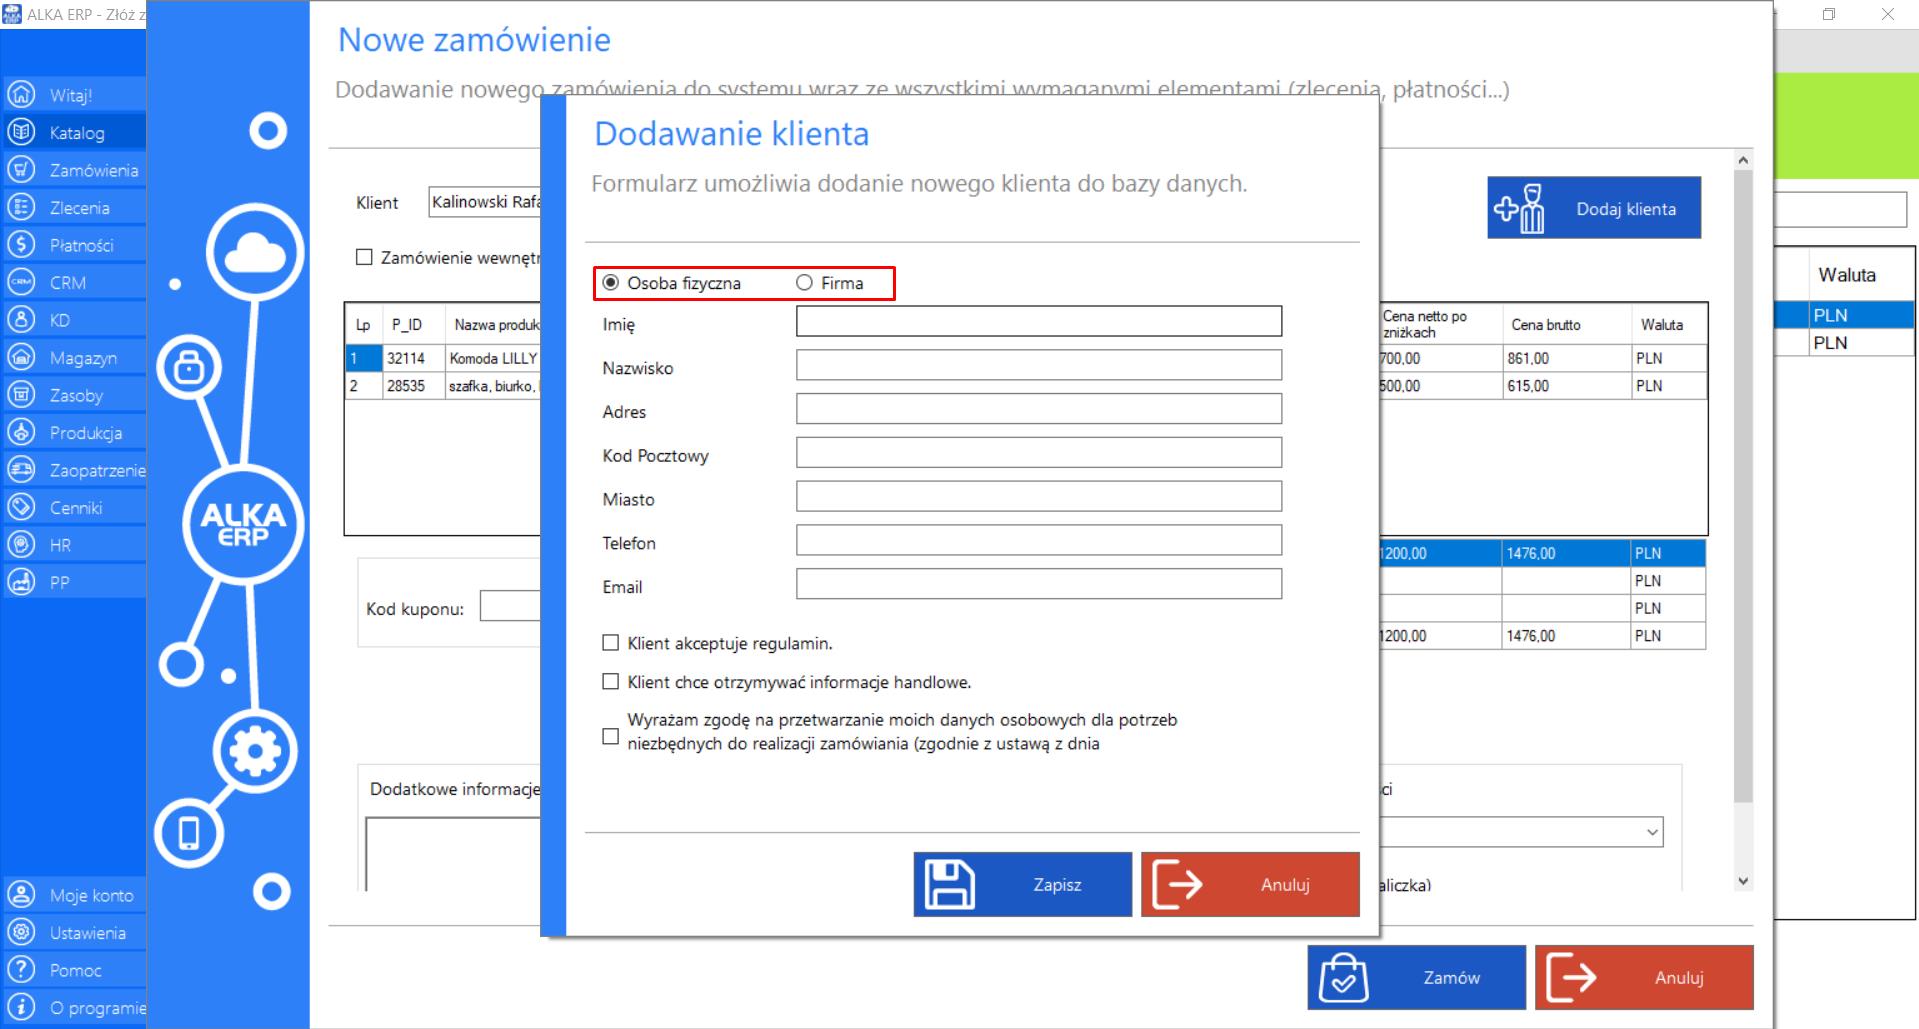1919x1029 pixels.
Task: Restore the main ALKA ERP window
Action: [1829, 14]
